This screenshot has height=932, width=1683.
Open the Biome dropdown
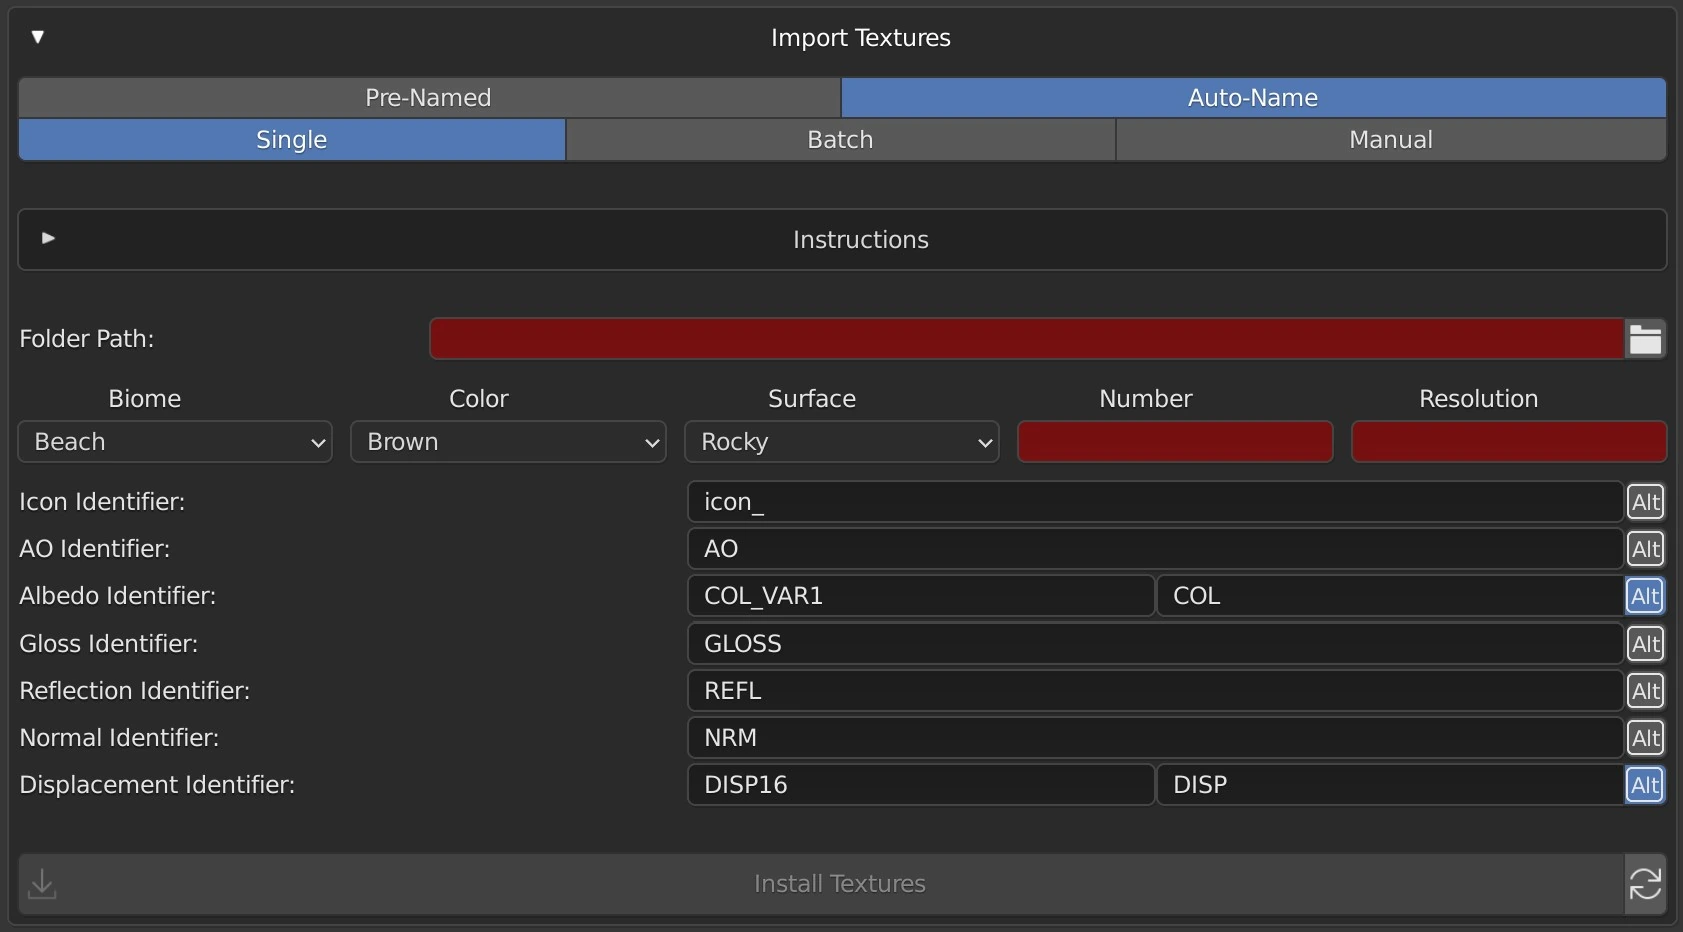175,442
